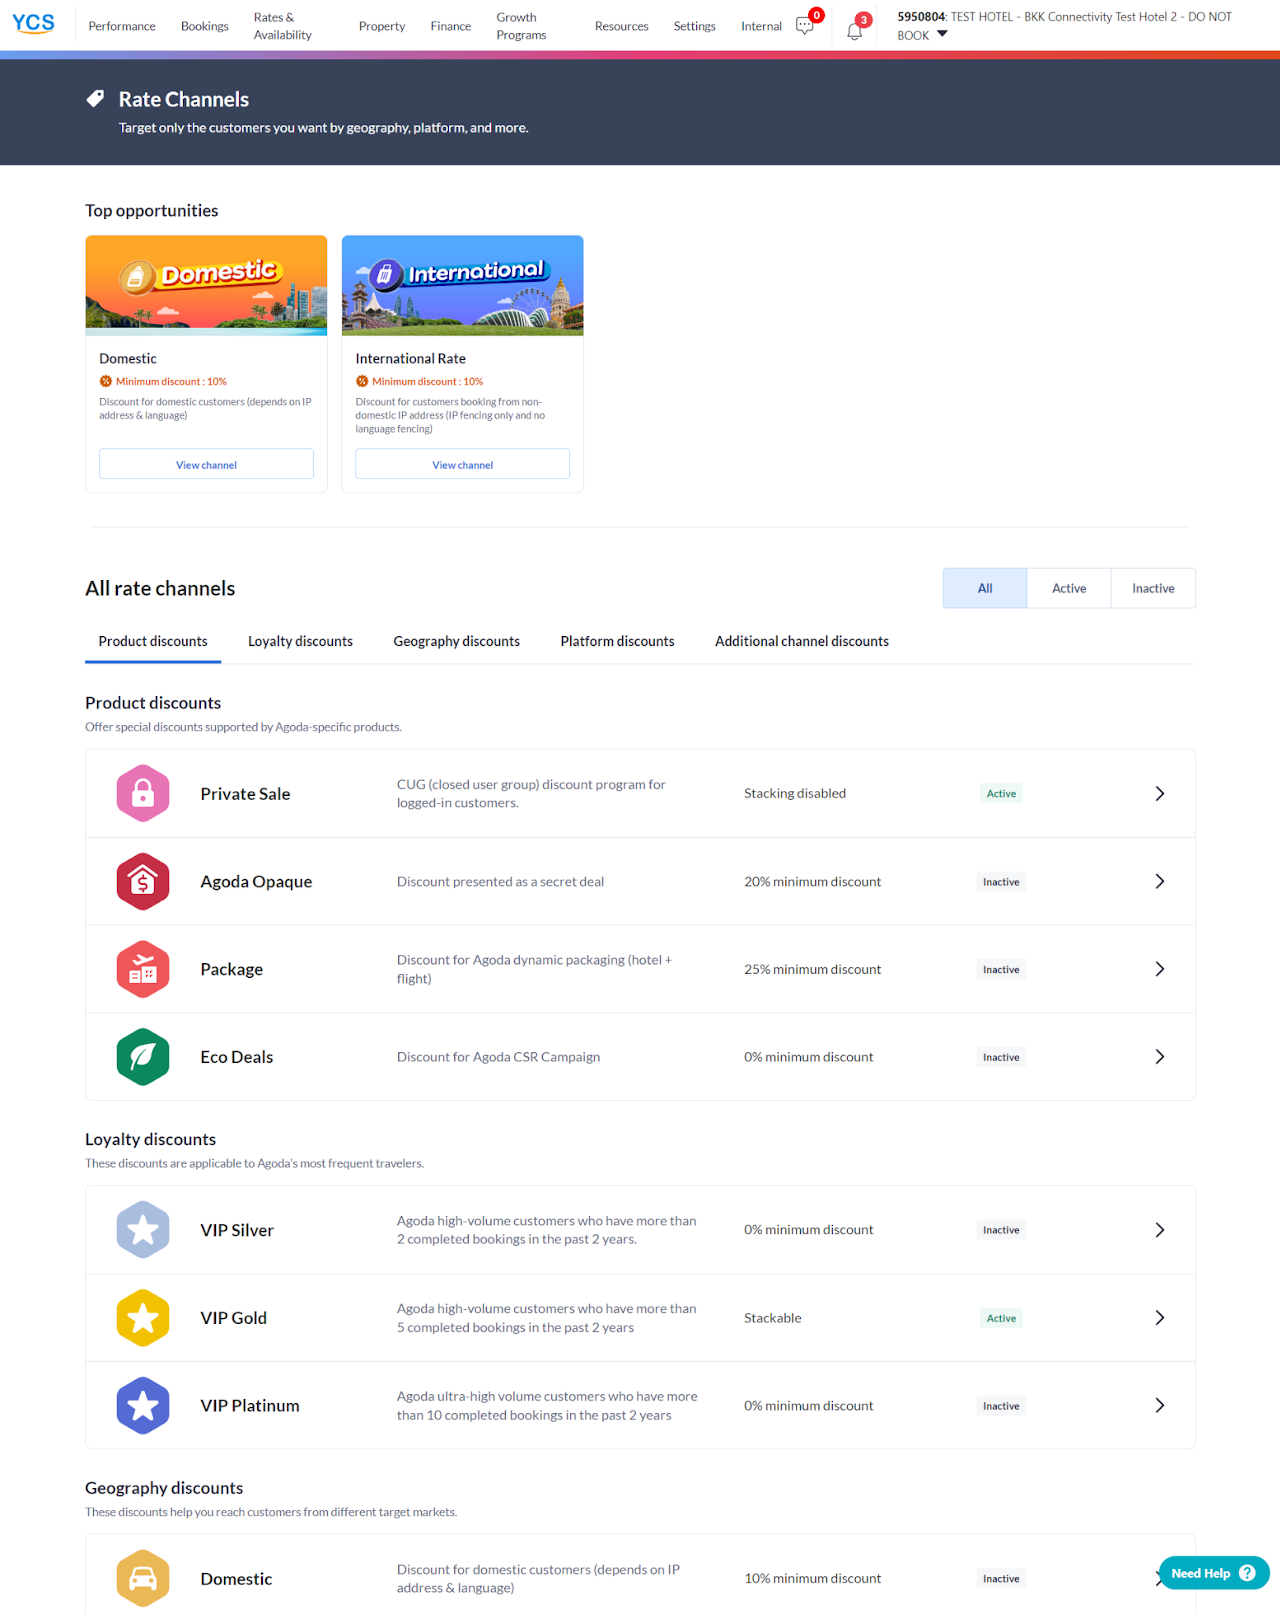Click the International Rate discount badge icon
Screen dimensions: 1280x1614
362,381
